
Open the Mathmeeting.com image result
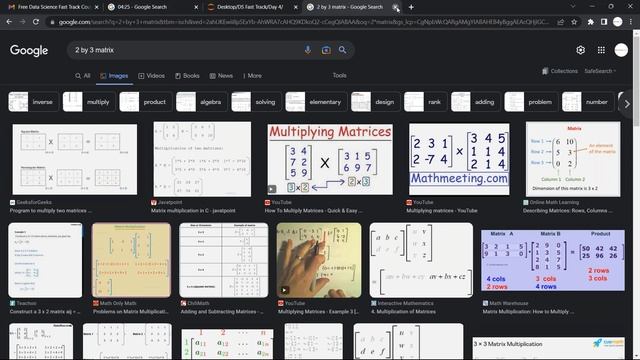point(459,159)
